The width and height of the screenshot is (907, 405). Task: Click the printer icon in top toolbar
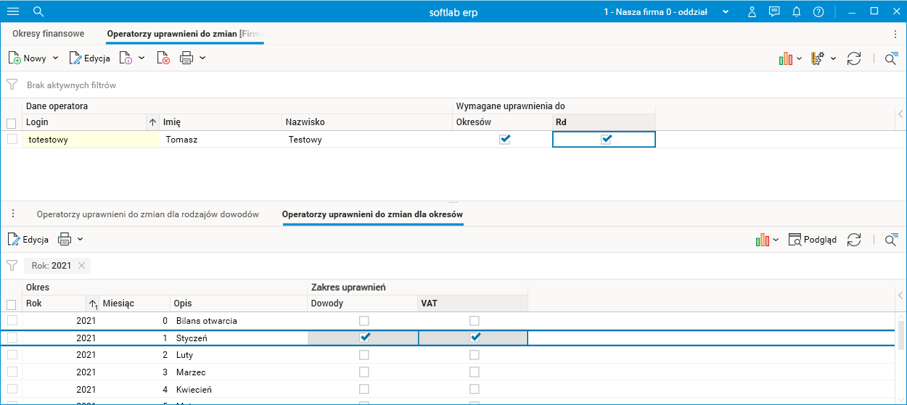click(x=186, y=59)
